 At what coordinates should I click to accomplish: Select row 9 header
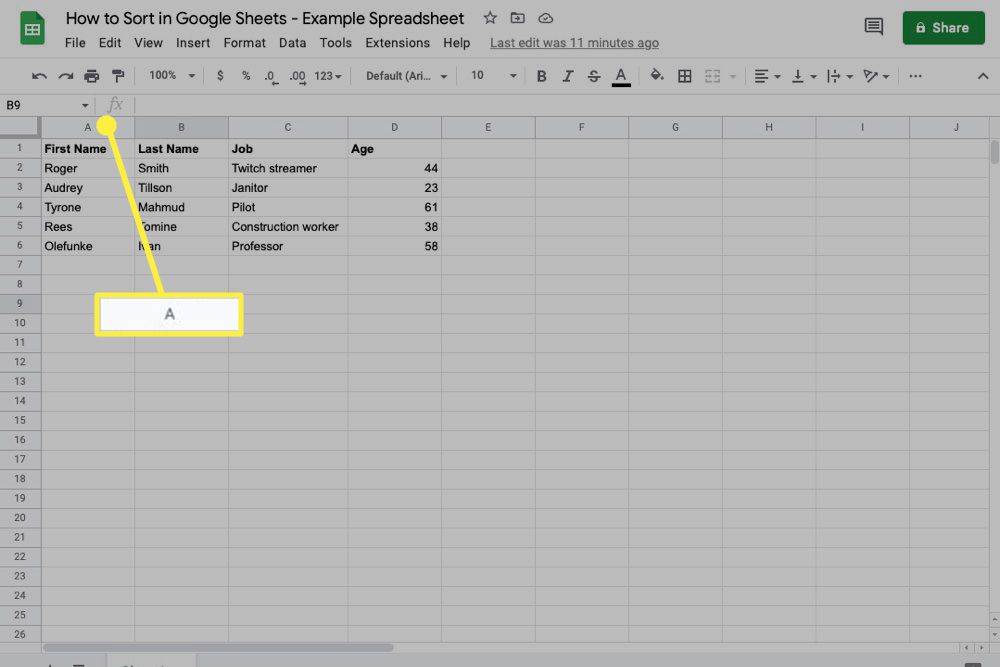(20, 304)
